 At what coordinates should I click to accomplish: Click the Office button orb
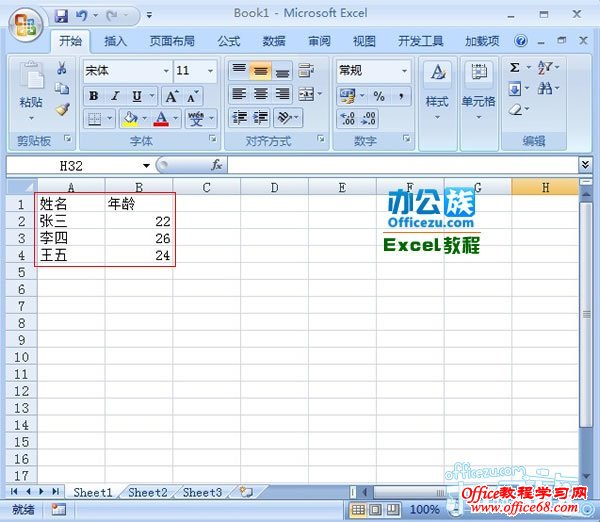coord(26,25)
